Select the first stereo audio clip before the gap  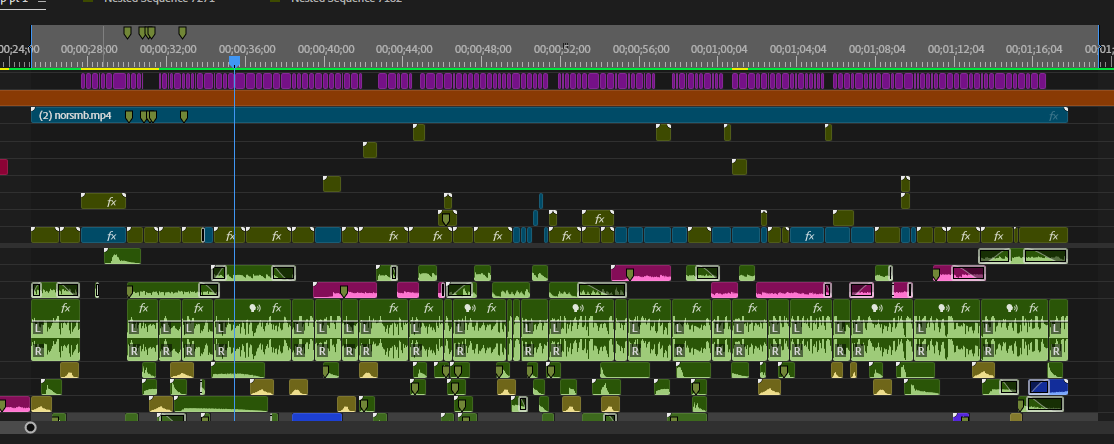point(56,330)
